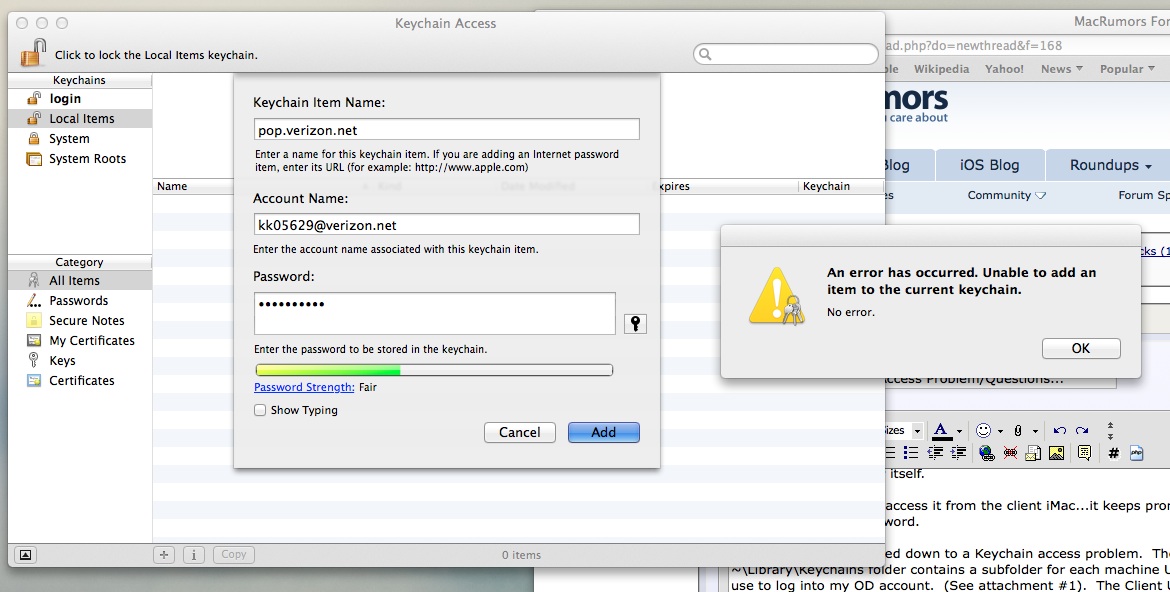Select the Passwords category
Screen dimensions: 1170x592
coord(80,301)
